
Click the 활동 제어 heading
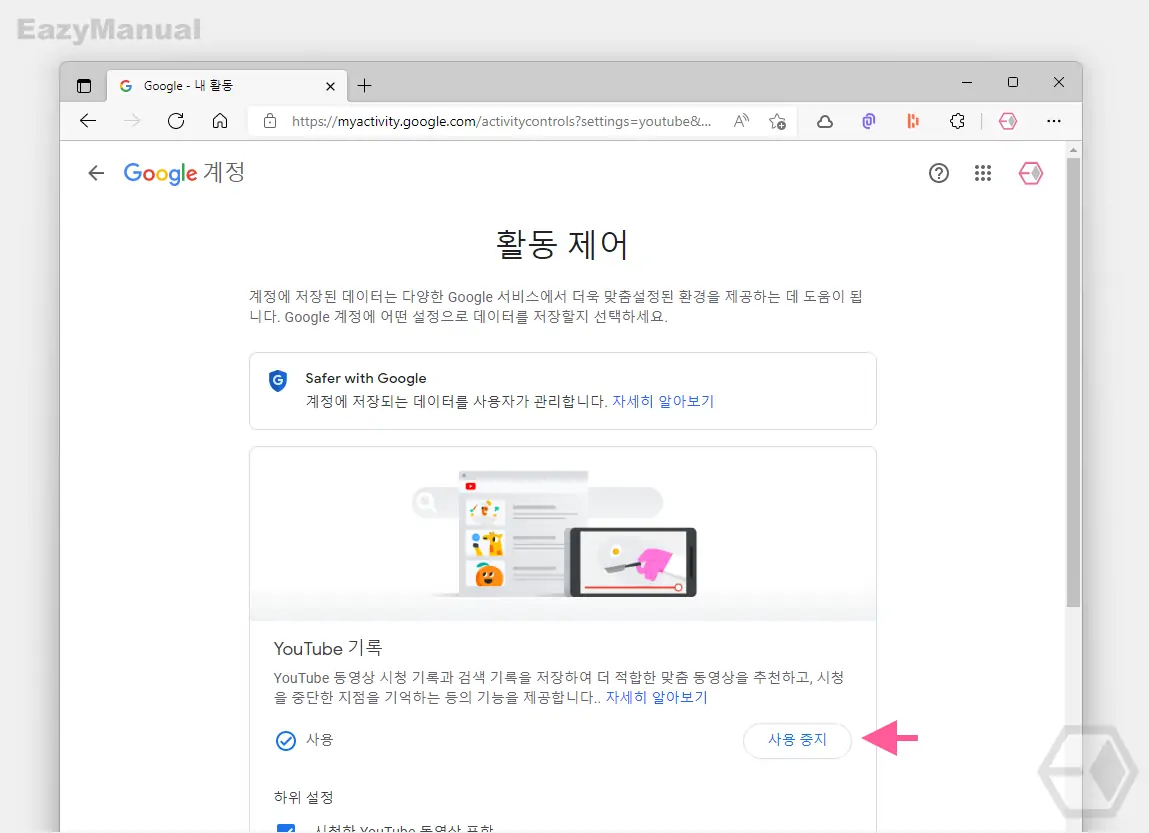pos(563,245)
